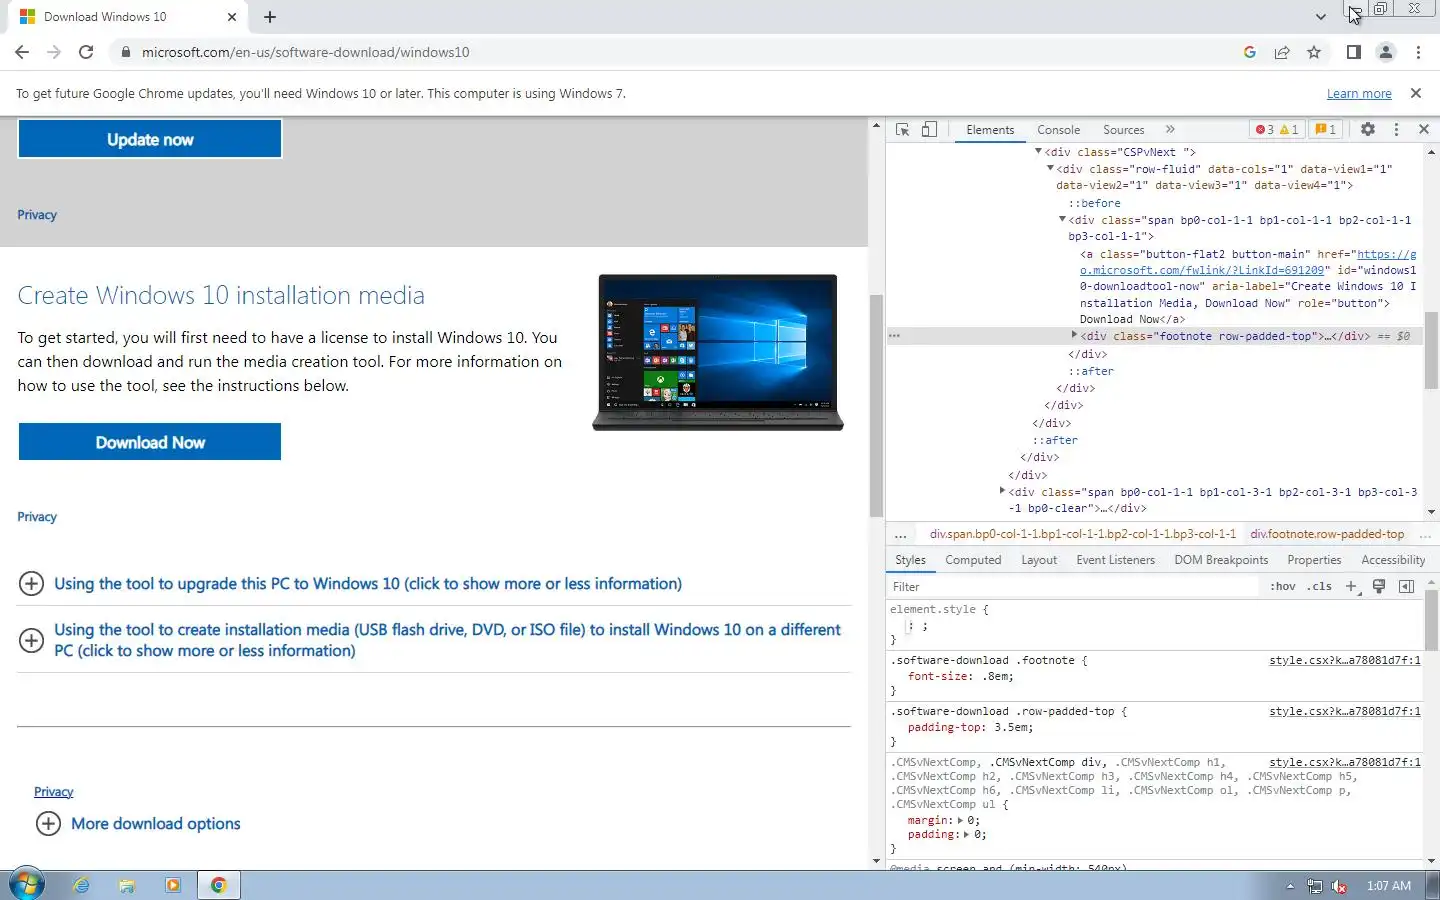Open the Computed styles tab
Screen dimensions: 1440x900
[x=973, y=560]
